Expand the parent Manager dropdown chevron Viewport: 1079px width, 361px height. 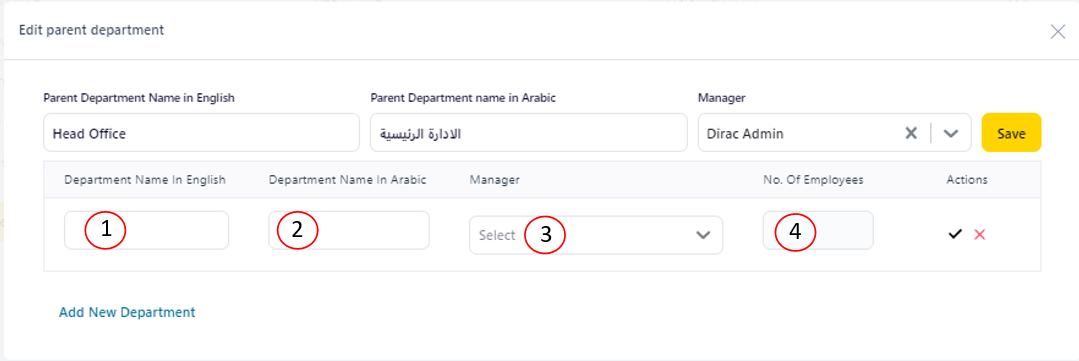[951, 133]
